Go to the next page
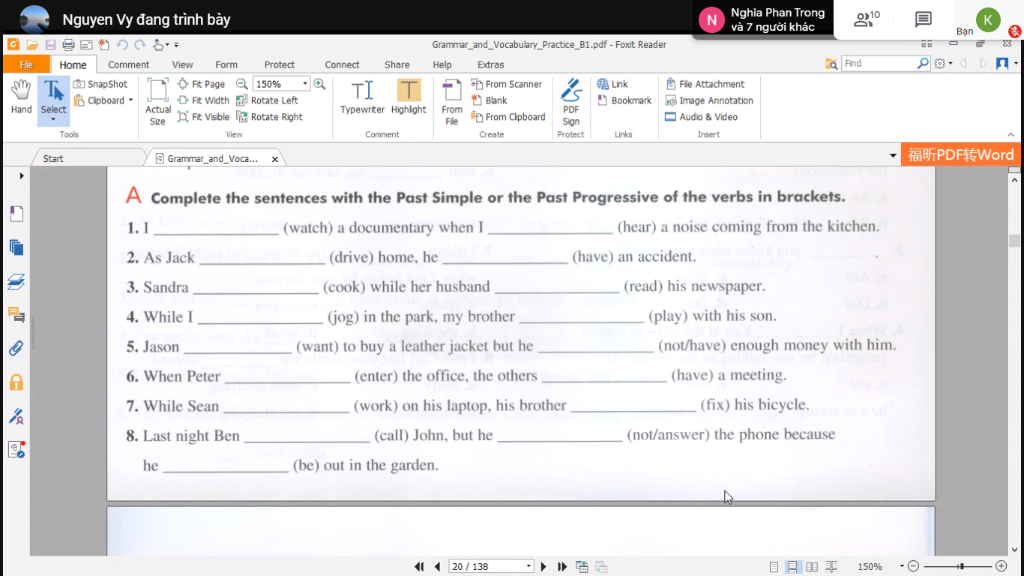 543,567
